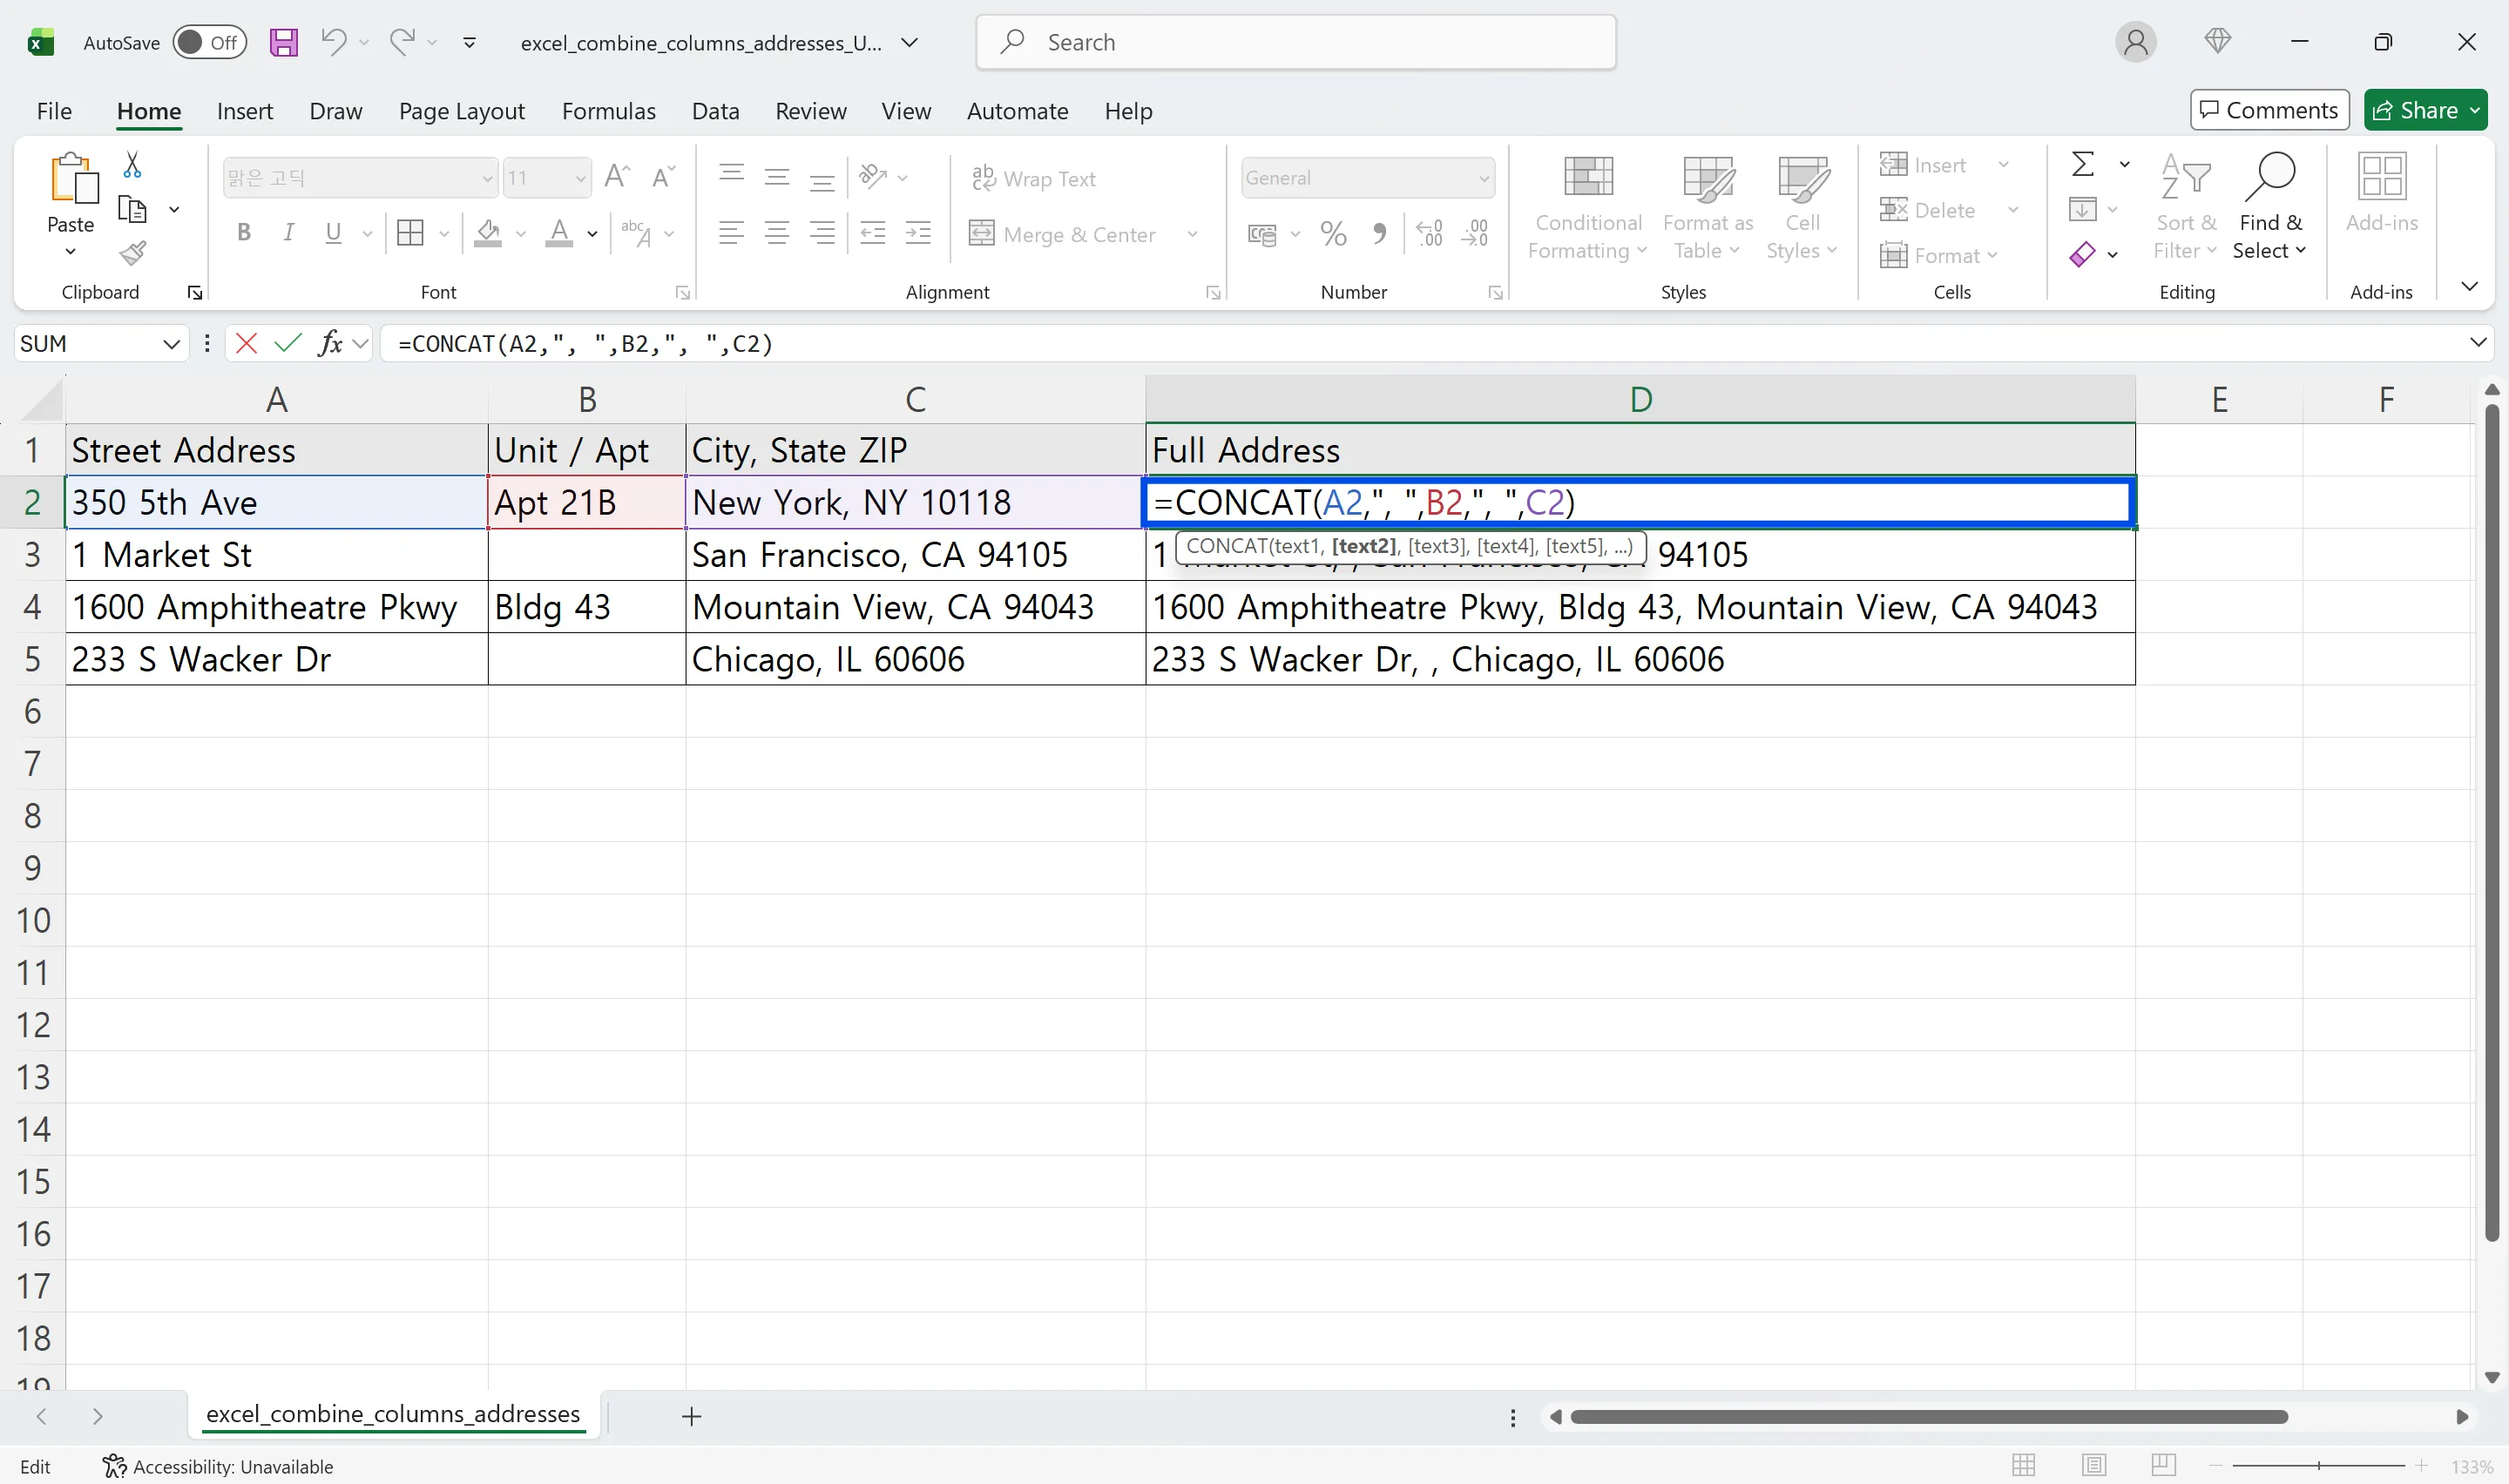Screen dimensions: 2509x1484
Task: Expand the fill color dropdown arrow
Action: pos(520,233)
